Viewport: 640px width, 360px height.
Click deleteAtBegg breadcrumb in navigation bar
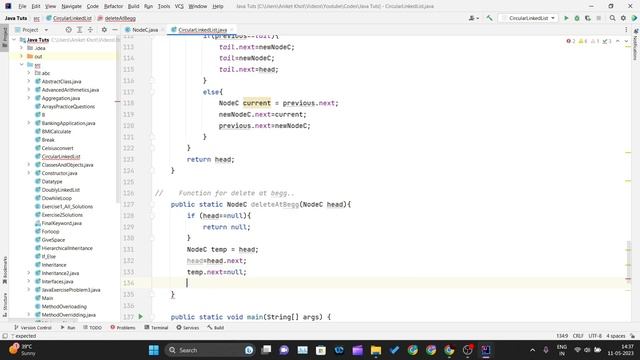[120, 18]
